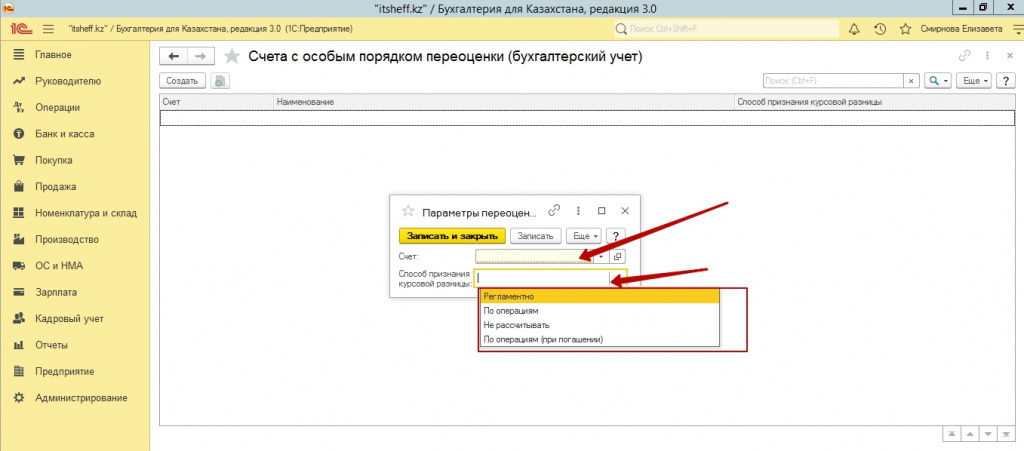
Task: Open the hamburger menu beside 1C logo
Action: click(x=48, y=31)
